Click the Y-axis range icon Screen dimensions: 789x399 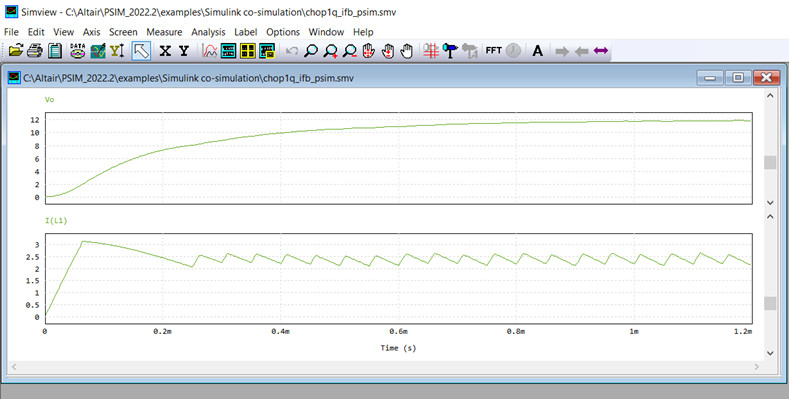tap(117, 51)
